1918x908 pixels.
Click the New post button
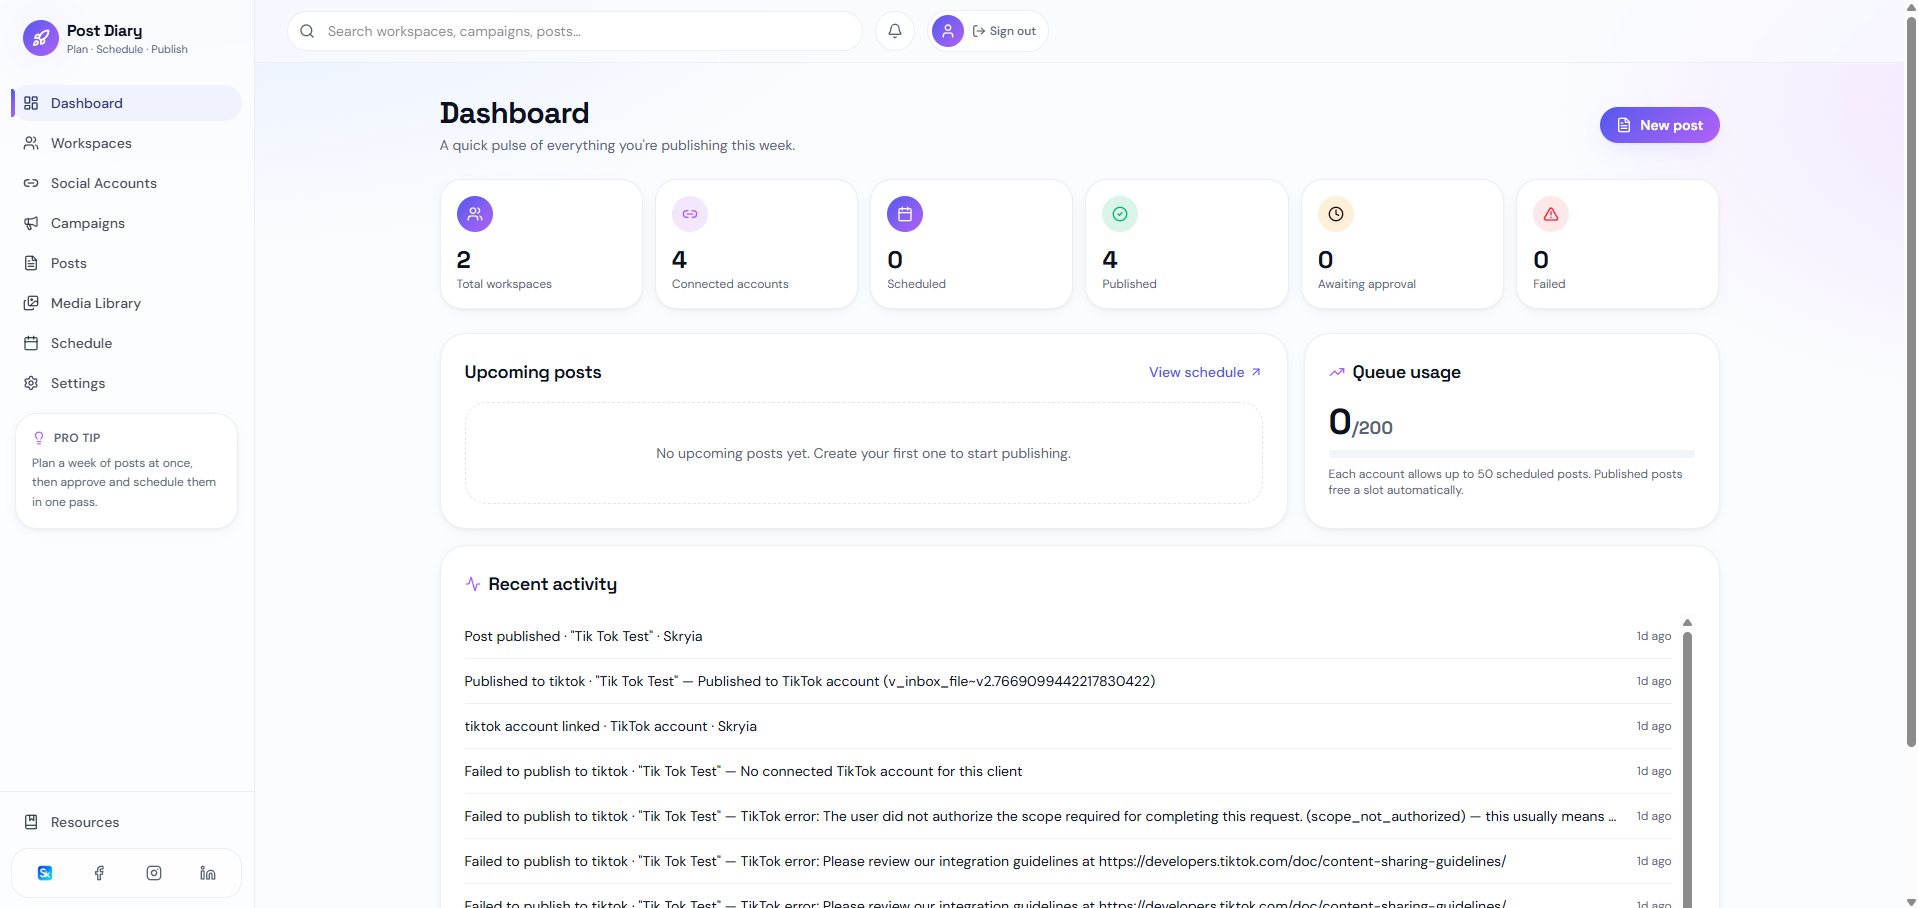[1659, 125]
